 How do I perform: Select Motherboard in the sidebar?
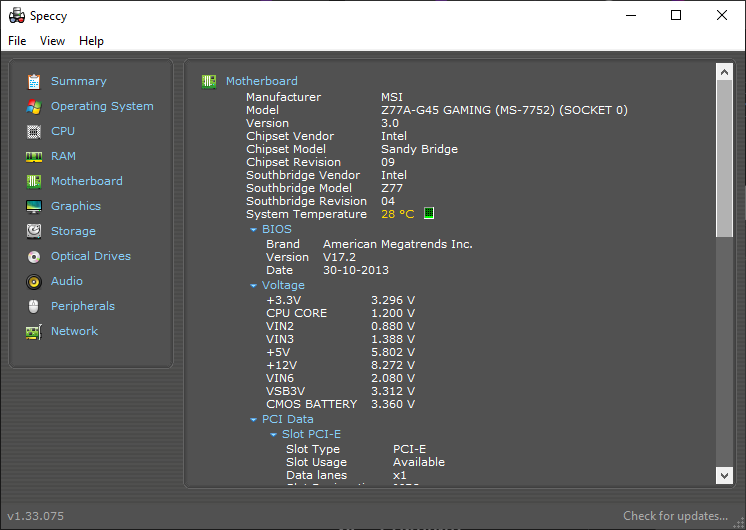pyautogui.click(x=87, y=181)
